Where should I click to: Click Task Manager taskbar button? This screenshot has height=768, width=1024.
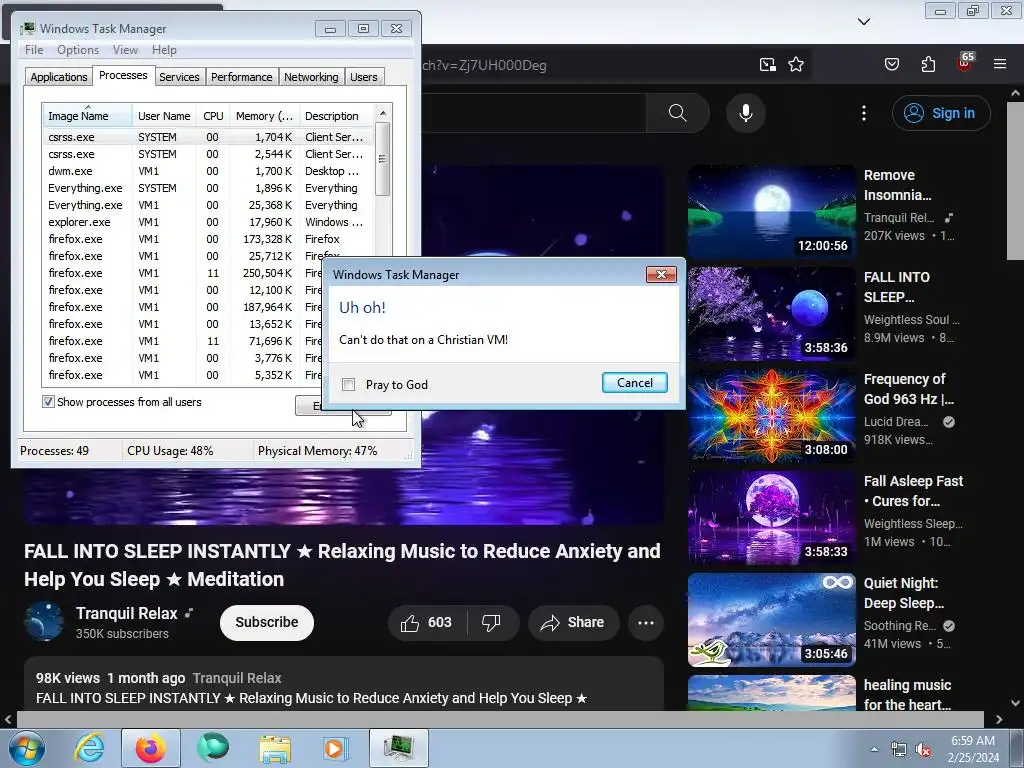coord(398,748)
